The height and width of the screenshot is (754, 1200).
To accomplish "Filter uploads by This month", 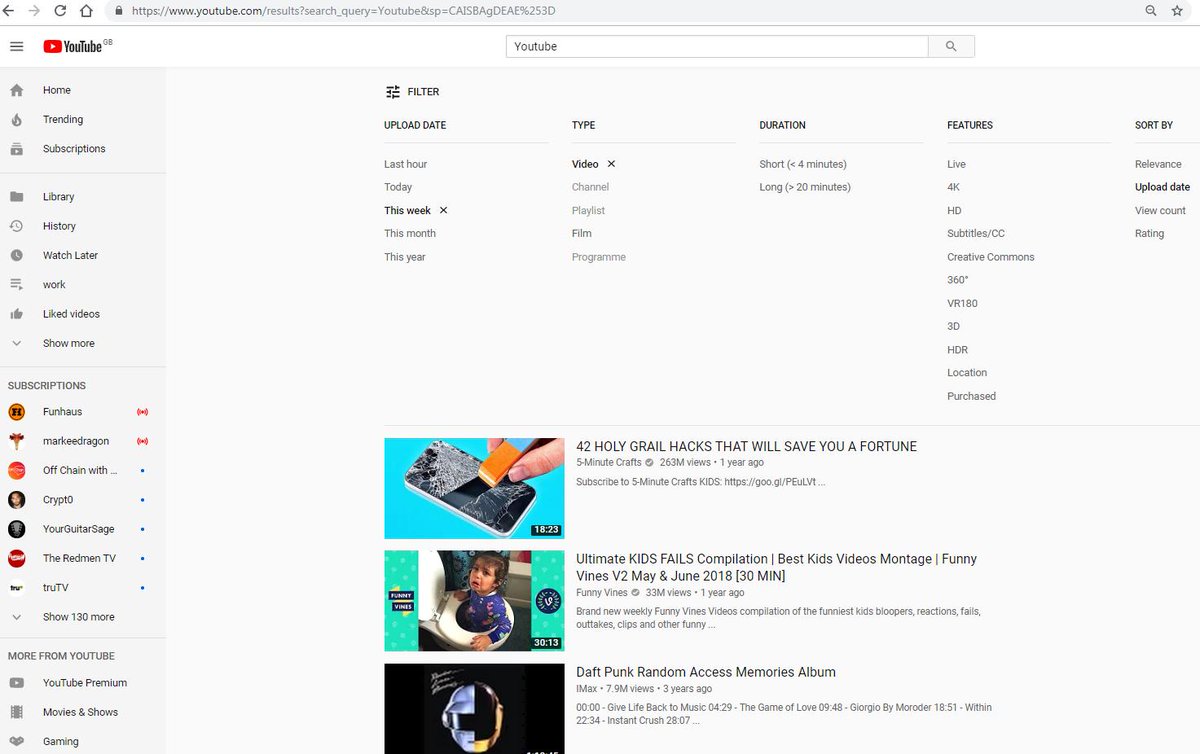I will tap(410, 233).
